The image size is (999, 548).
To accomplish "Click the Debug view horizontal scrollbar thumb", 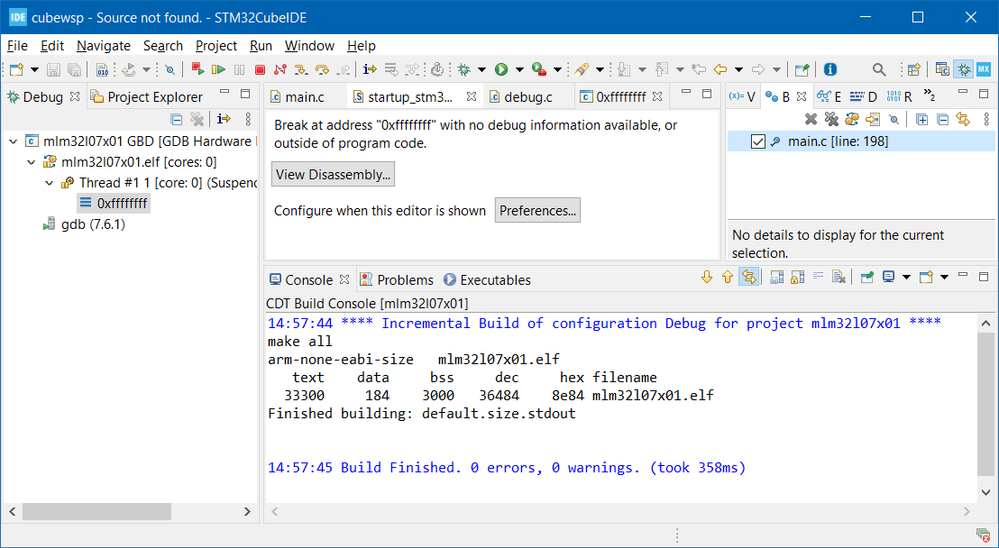I will coord(97,512).
